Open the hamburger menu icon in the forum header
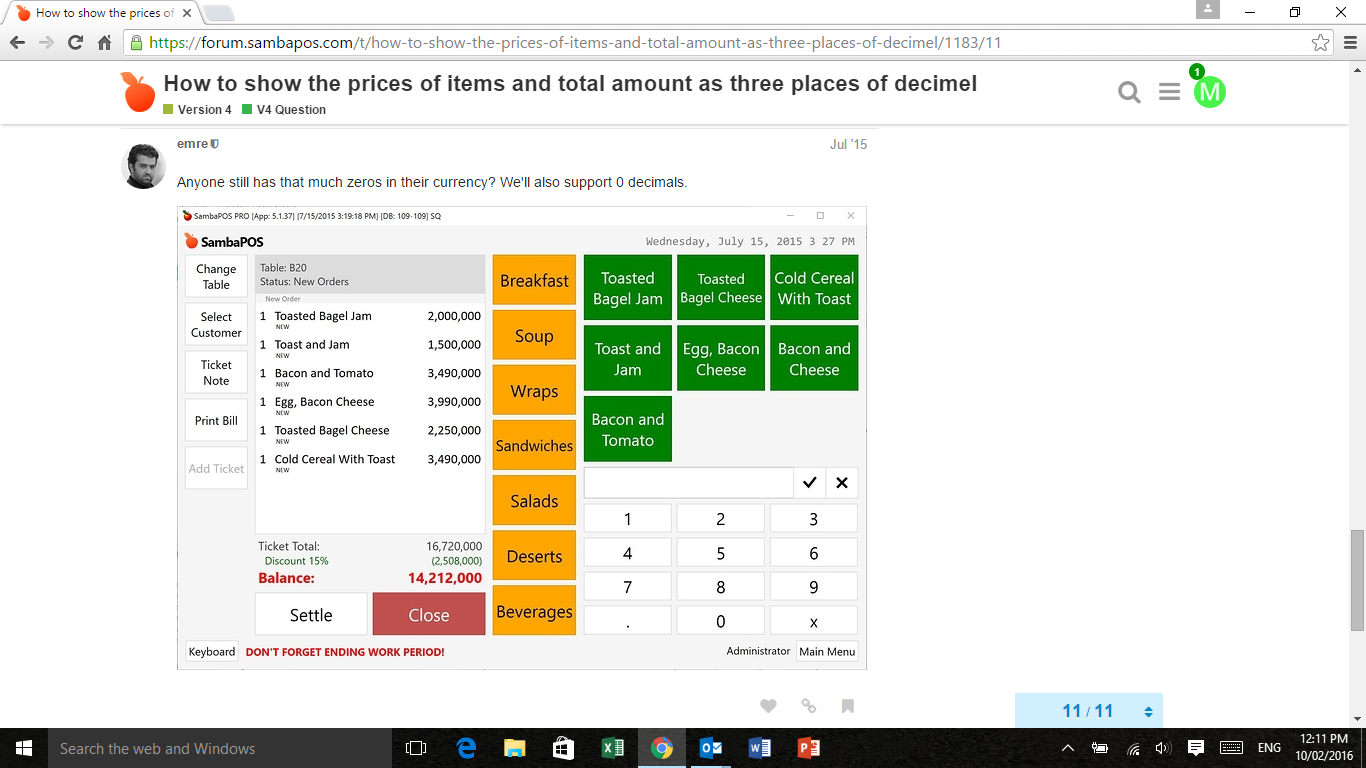Image resolution: width=1366 pixels, height=768 pixels. 1169,91
